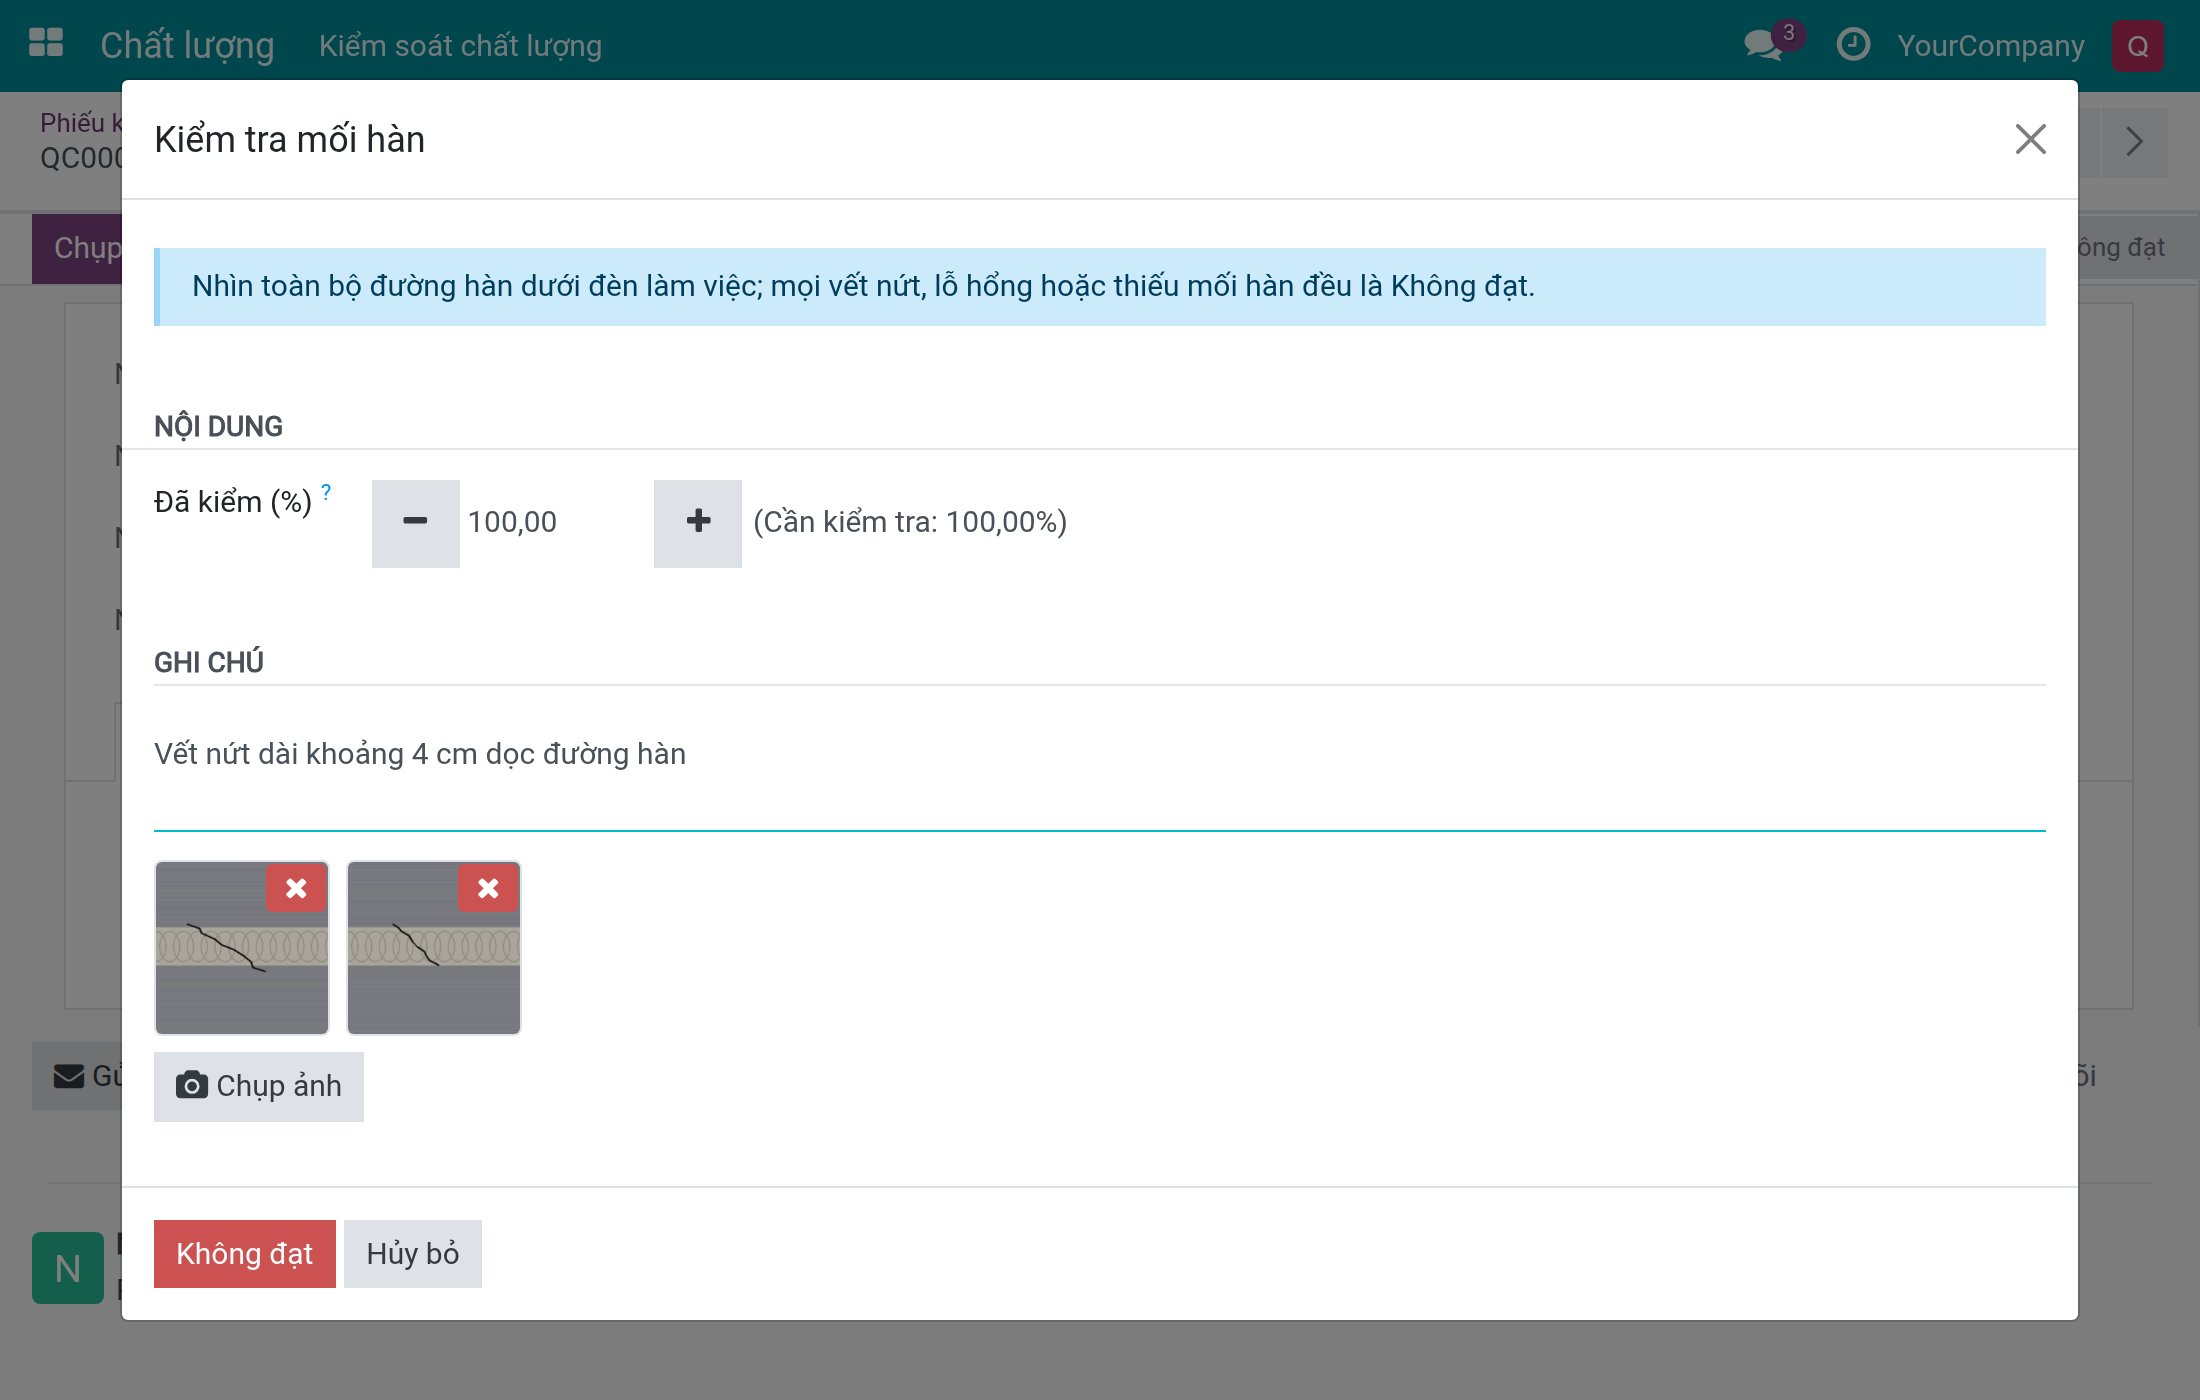Open the Chất lượng app title
Image resolution: width=2200 pixels, height=1400 pixels.
pos(187,45)
